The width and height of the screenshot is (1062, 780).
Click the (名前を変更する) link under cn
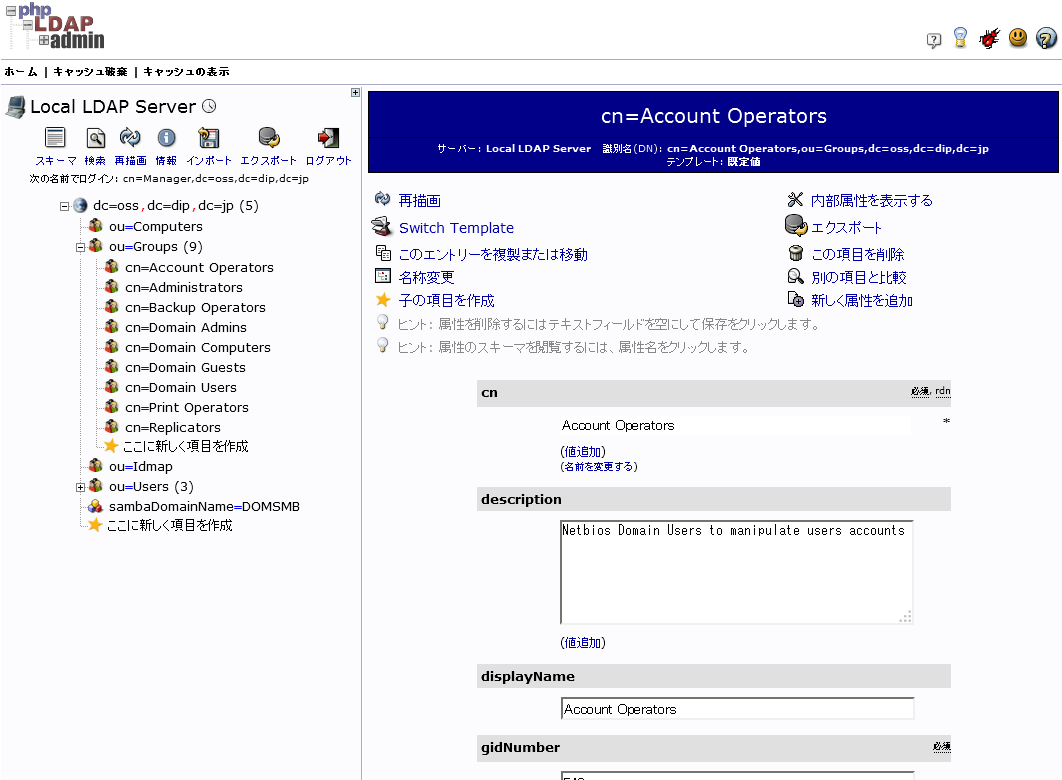tap(599, 467)
